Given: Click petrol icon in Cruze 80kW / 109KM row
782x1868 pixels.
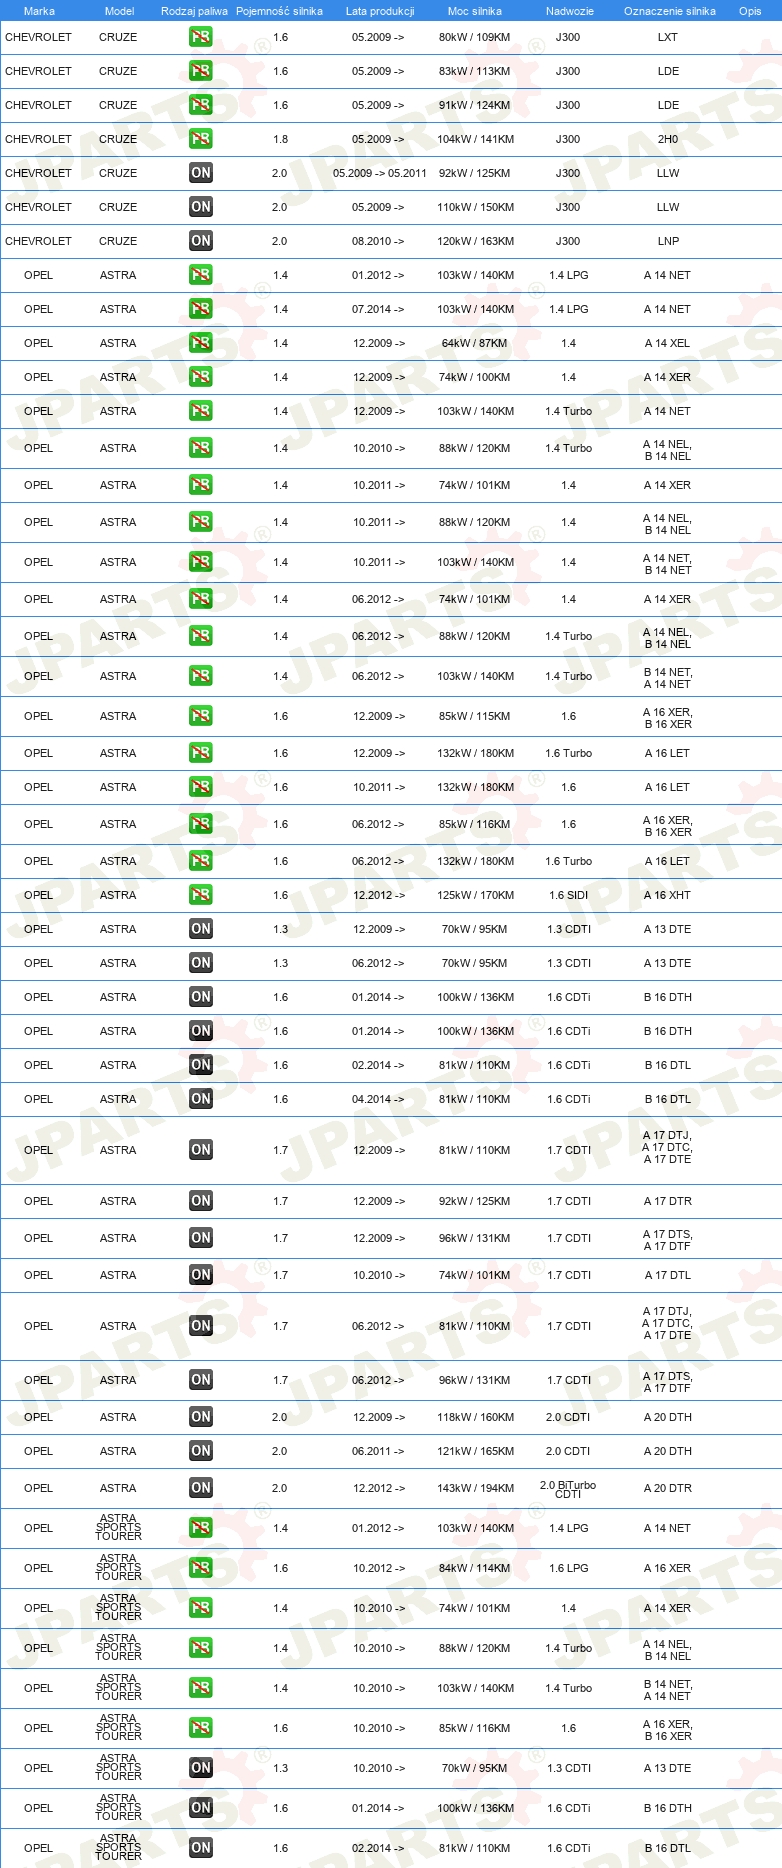Looking at the screenshot, I should [x=201, y=37].
